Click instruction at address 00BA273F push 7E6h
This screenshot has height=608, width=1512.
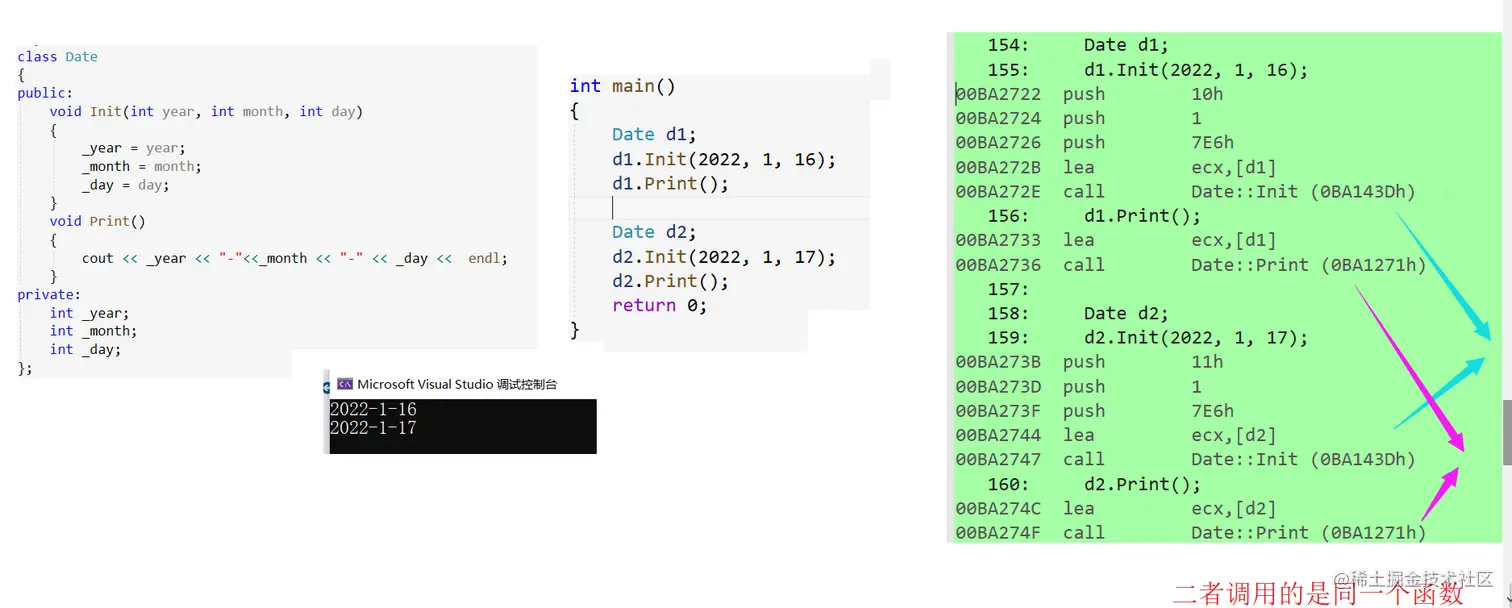point(1095,411)
